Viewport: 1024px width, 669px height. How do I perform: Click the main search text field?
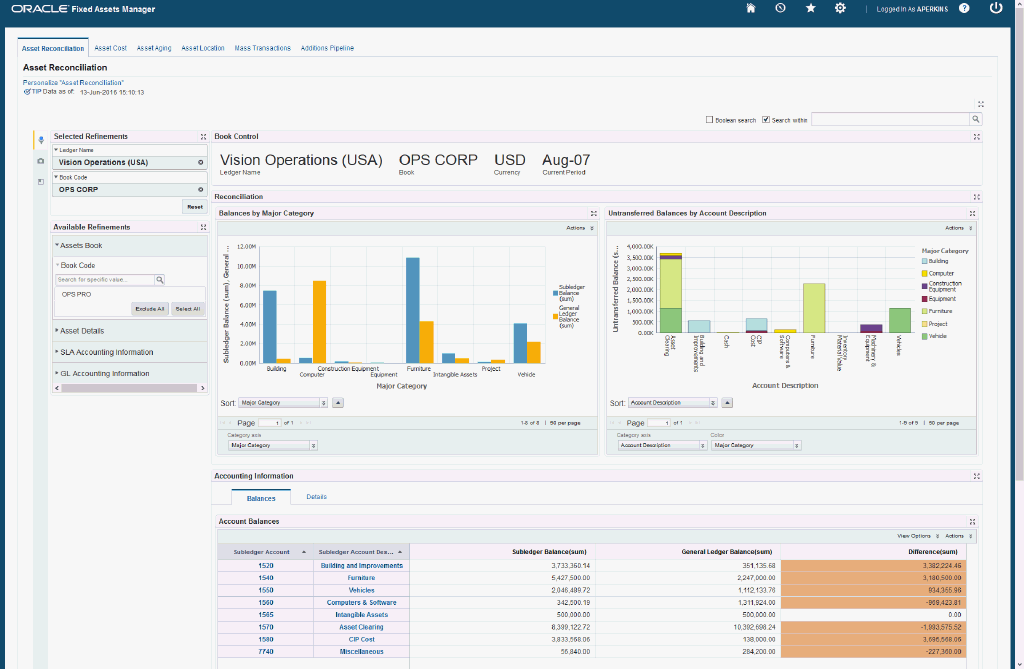pos(891,119)
